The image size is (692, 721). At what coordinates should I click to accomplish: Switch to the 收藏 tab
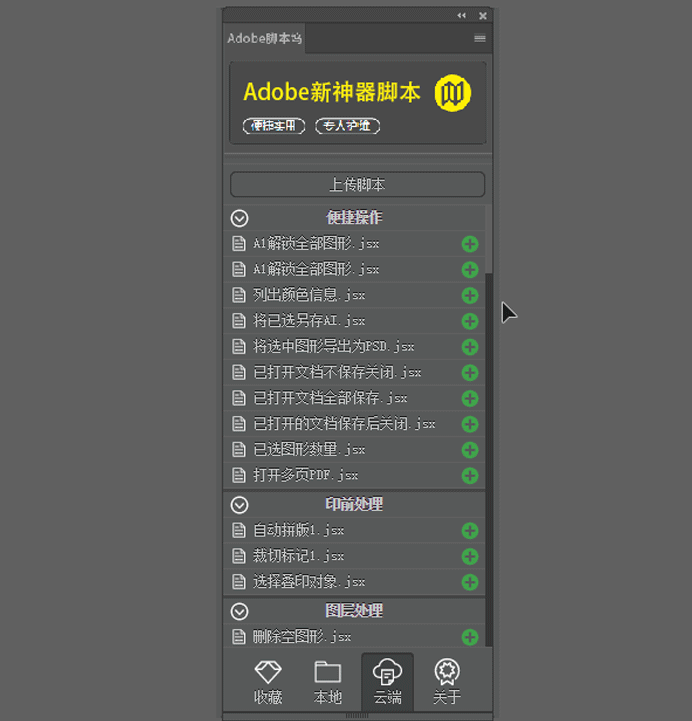point(268,682)
